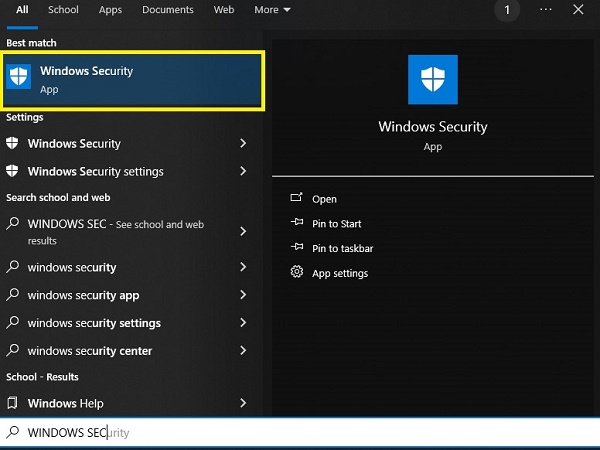
Task: Click the pin icon for Pin to Start
Action: [297, 222]
